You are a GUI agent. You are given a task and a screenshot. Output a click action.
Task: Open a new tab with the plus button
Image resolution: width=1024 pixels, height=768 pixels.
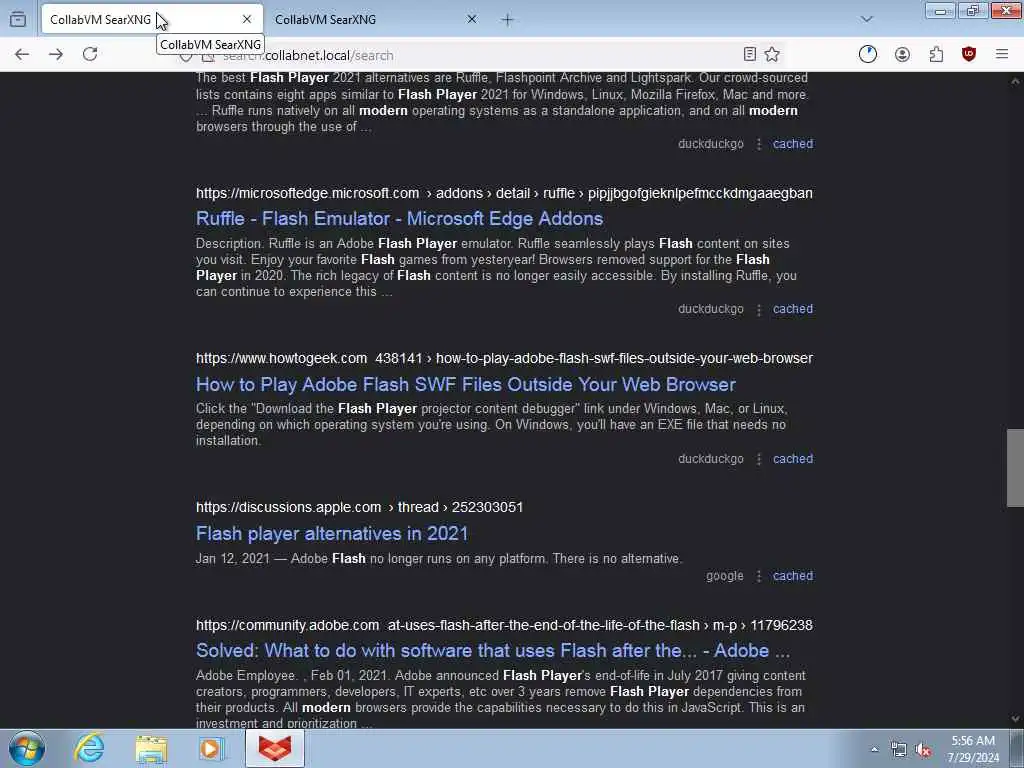coord(507,20)
